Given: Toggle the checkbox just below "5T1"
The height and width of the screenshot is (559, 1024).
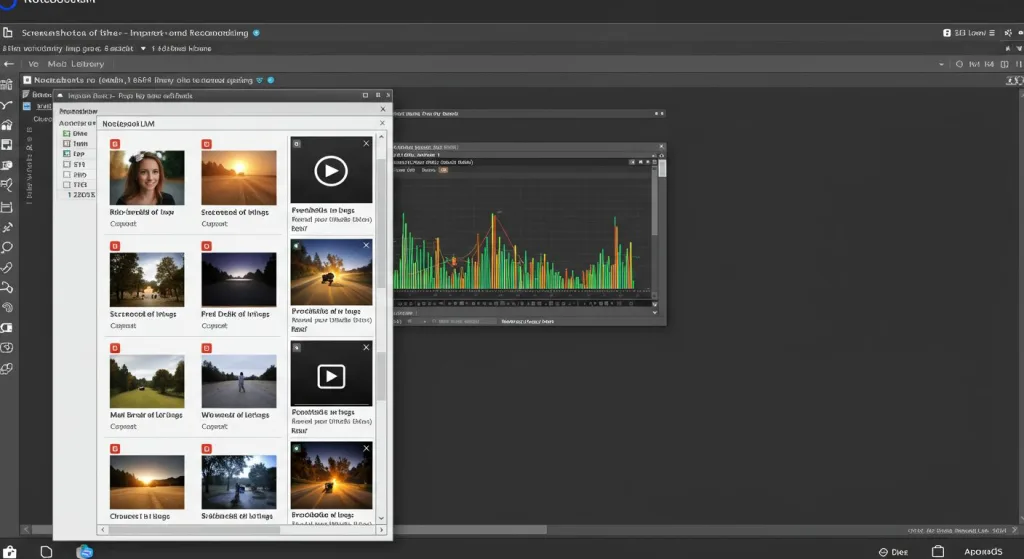Looking at the screenshot, I should point(67,174).
